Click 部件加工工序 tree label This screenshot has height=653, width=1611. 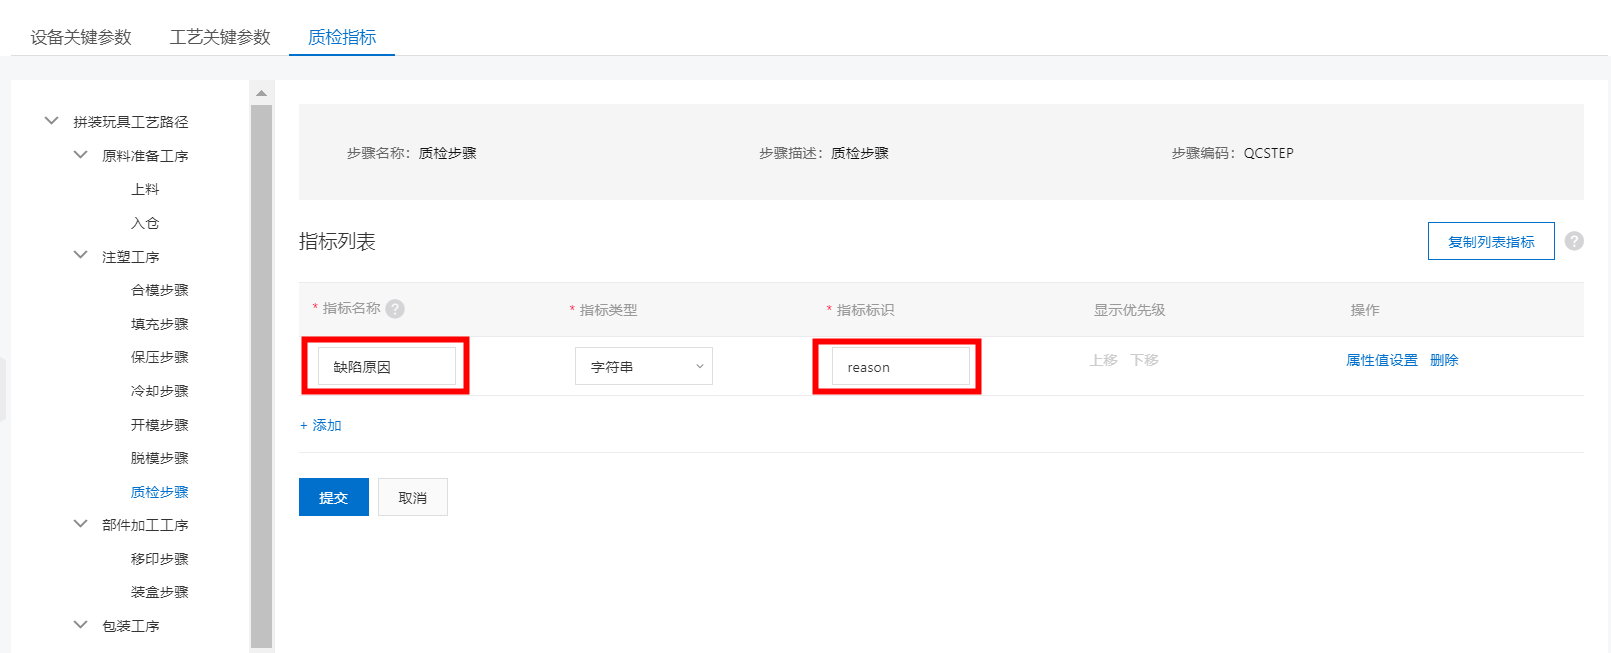[145, 525]
